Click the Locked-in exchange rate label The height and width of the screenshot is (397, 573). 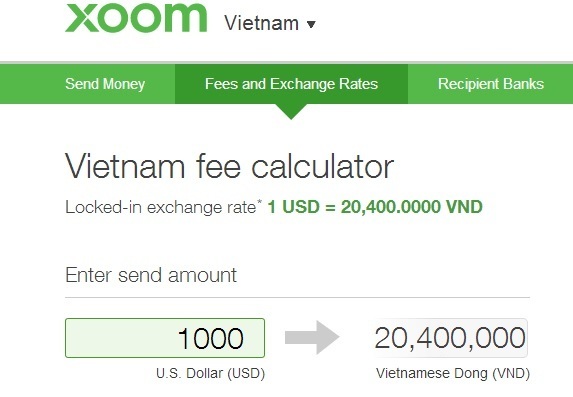point(161,207)
